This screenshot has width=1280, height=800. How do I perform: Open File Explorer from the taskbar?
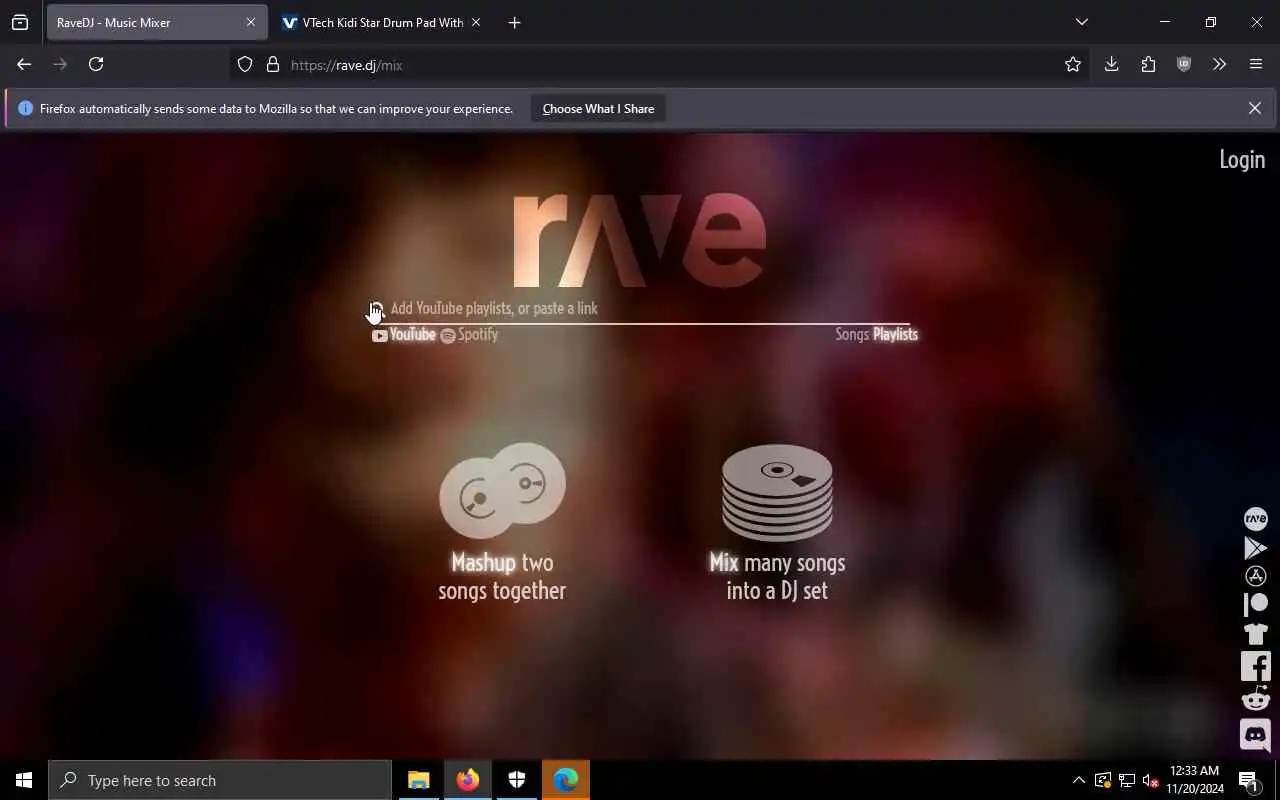click(x=419, y=780)
